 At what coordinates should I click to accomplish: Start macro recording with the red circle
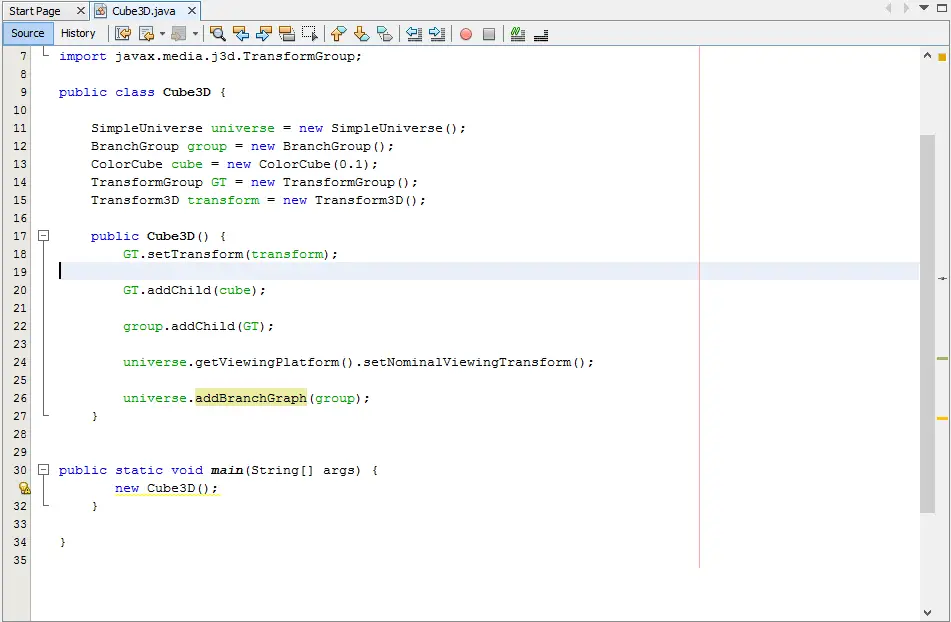[x=463, y=33]
